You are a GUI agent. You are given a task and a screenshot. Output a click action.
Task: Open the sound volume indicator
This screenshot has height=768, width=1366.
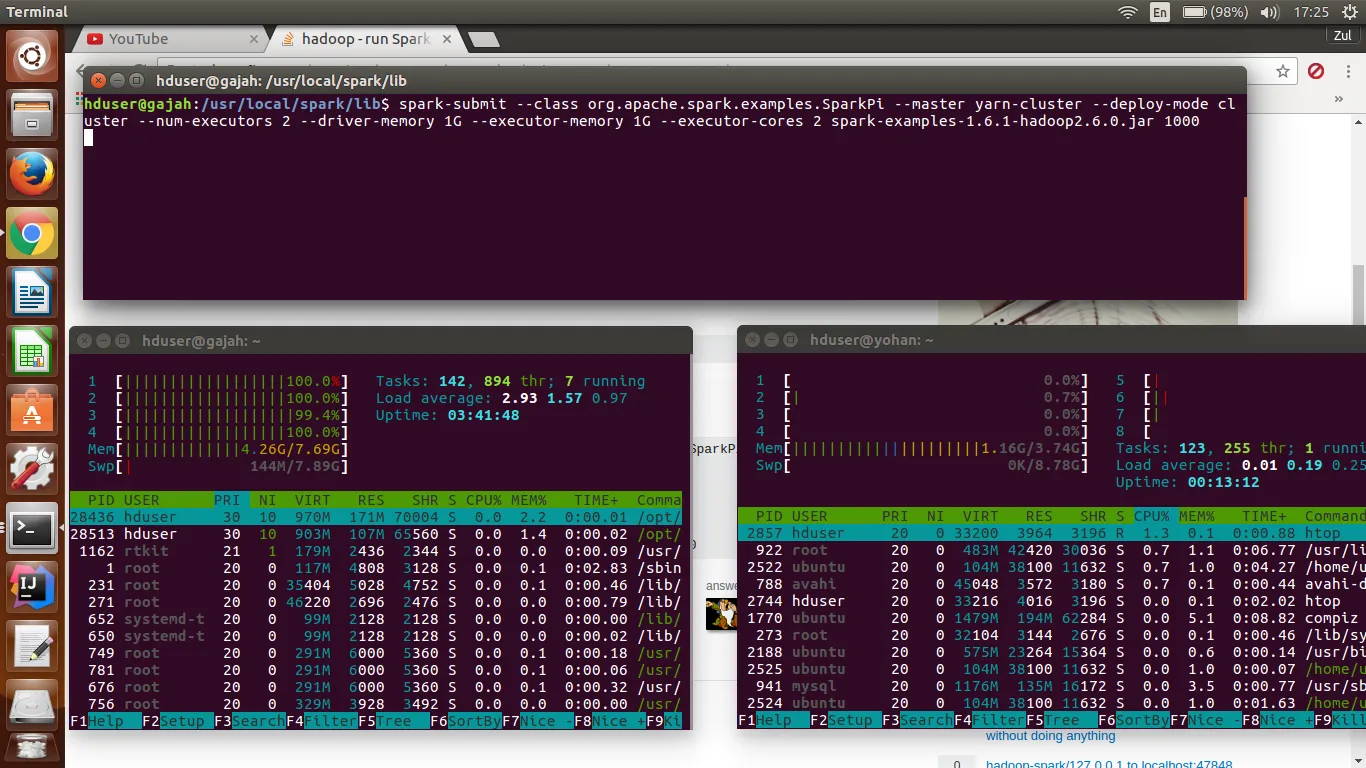point(1270,12)
